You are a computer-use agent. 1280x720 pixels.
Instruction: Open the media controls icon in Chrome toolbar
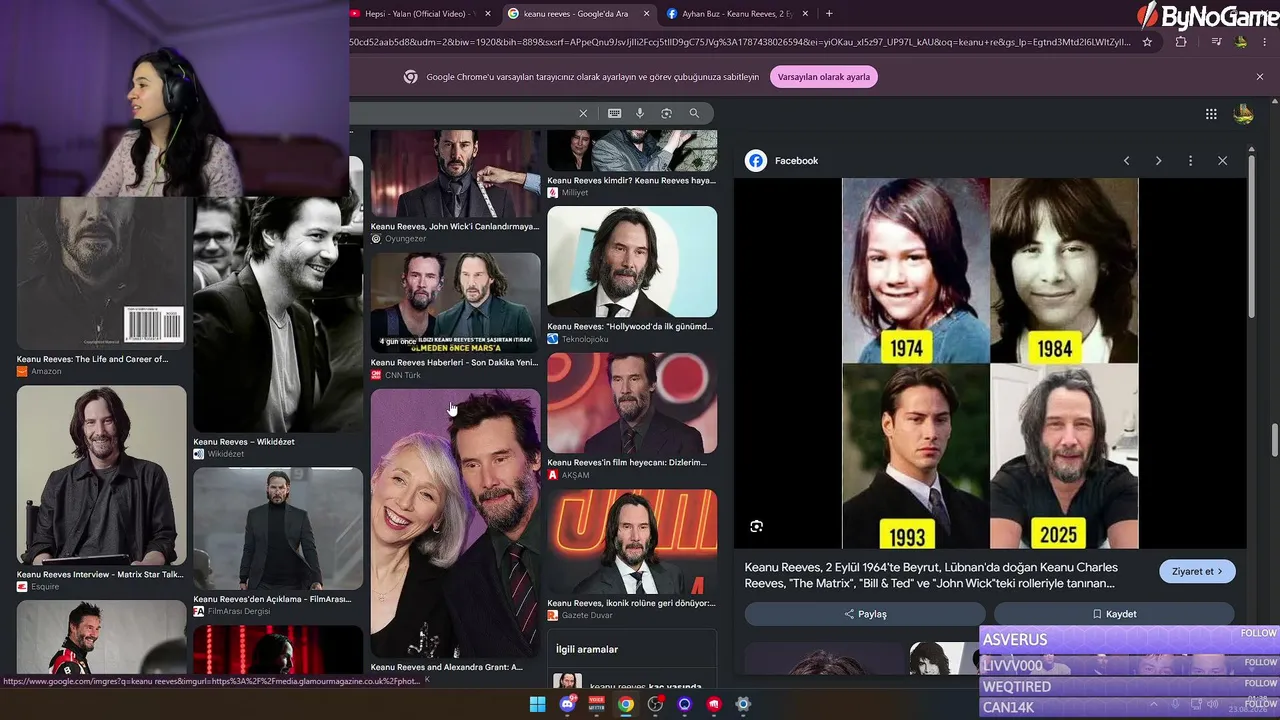1216,42
